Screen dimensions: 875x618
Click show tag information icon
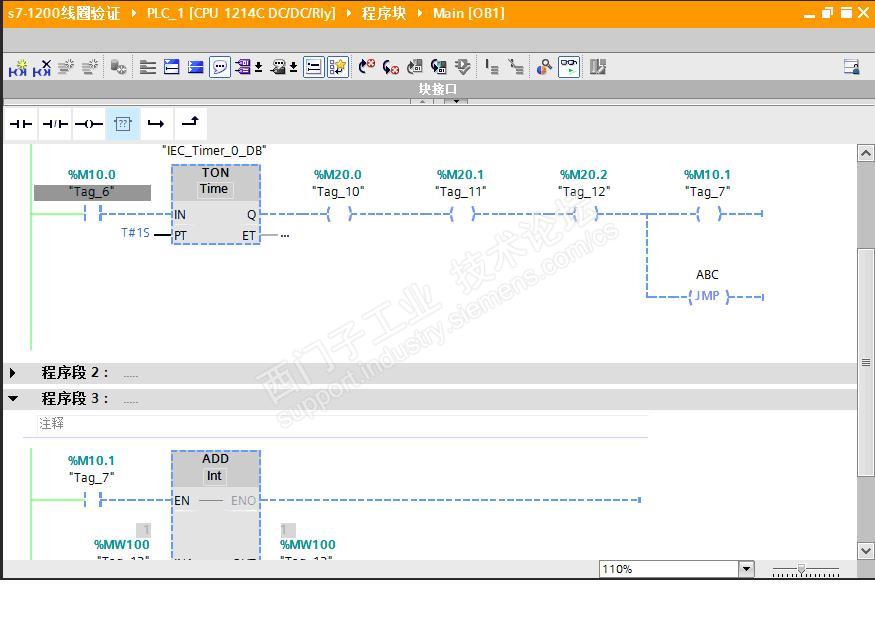[x=278, y=68]
